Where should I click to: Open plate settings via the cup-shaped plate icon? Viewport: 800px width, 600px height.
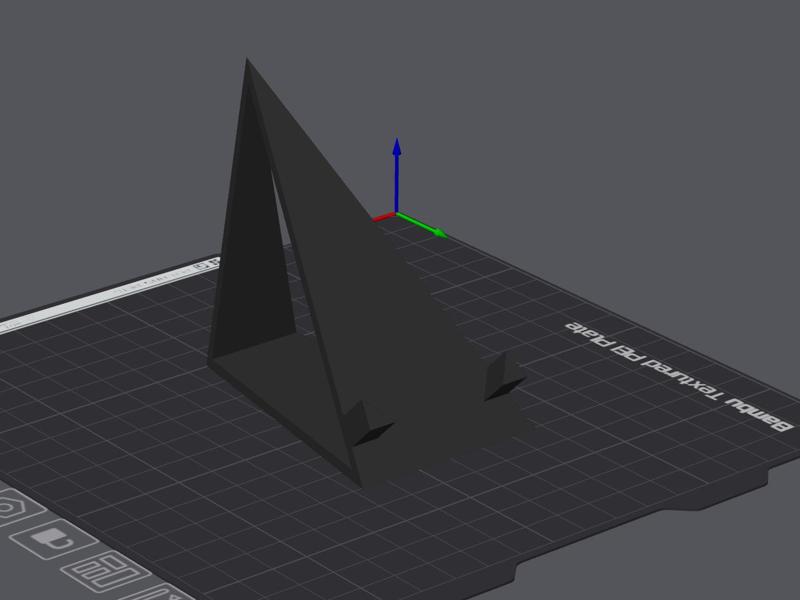[x=48, y=538]
